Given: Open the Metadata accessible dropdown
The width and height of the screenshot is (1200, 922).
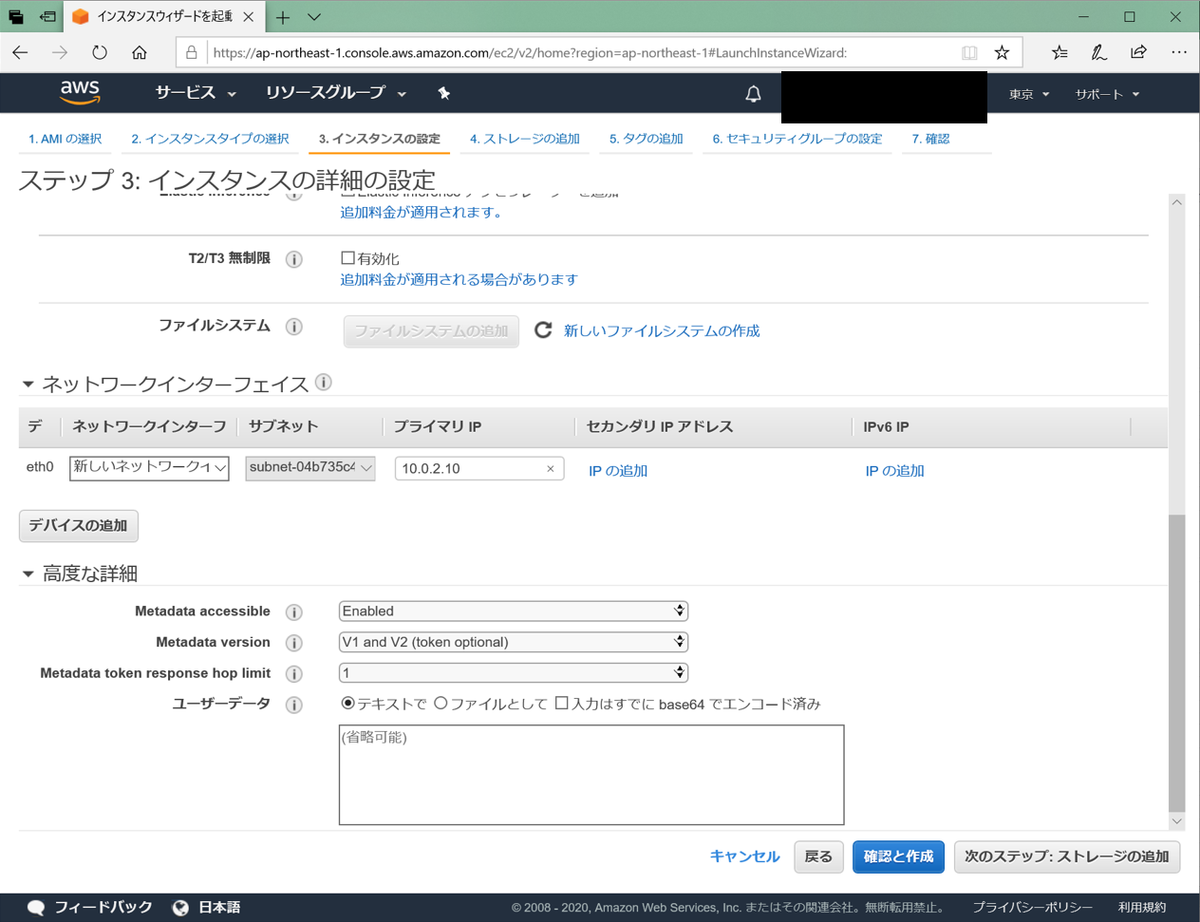Looking at the screenshot, I should point(513,610).
